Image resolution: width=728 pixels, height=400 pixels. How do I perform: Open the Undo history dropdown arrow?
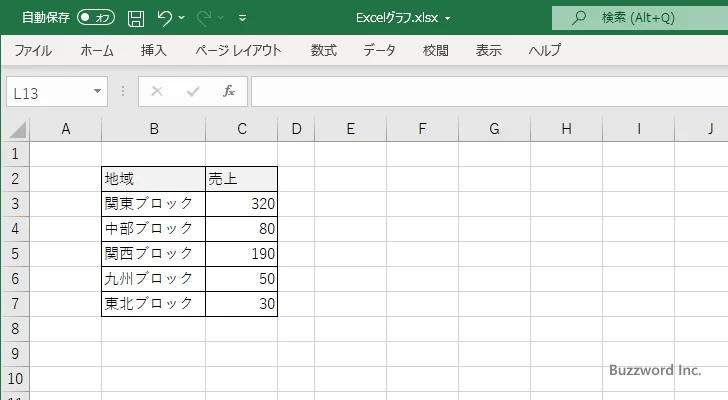182,18
